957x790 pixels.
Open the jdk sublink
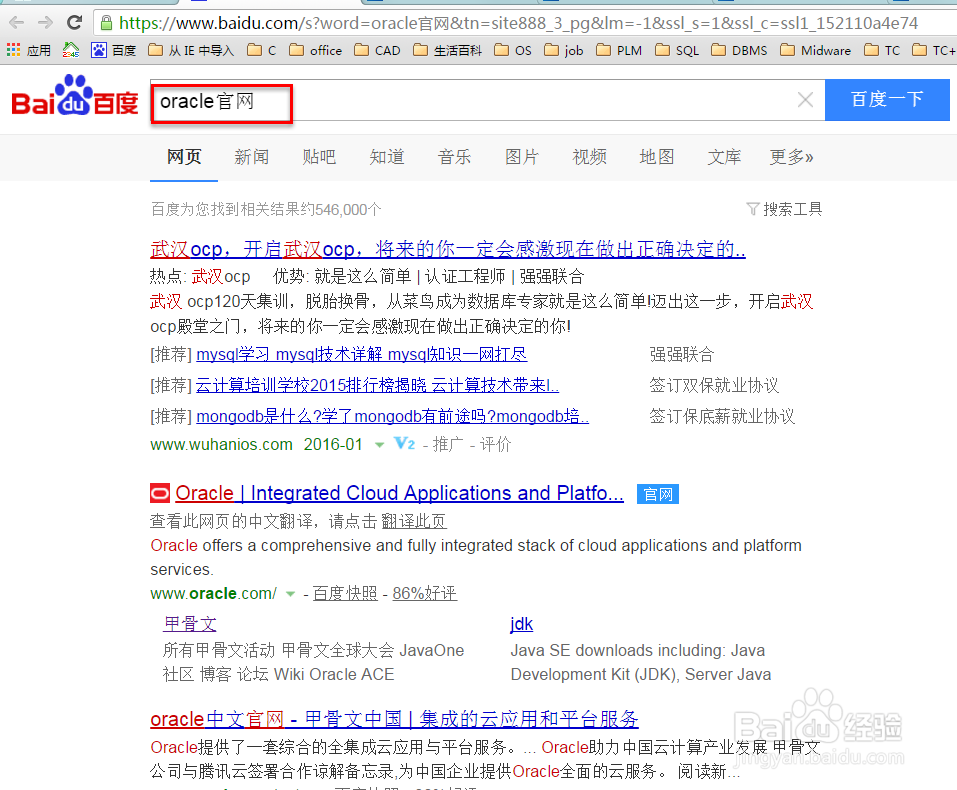click(522, 624)
